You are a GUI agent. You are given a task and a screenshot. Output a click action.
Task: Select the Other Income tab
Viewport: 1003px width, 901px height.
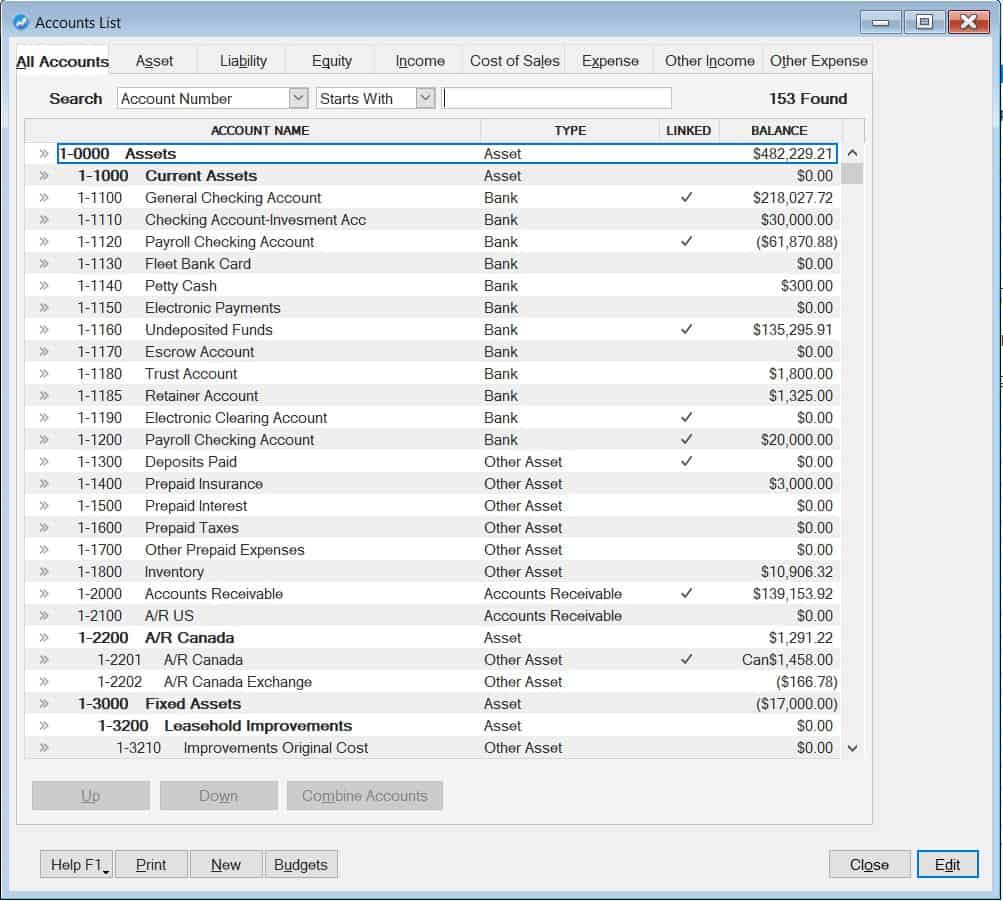[709, 61]
